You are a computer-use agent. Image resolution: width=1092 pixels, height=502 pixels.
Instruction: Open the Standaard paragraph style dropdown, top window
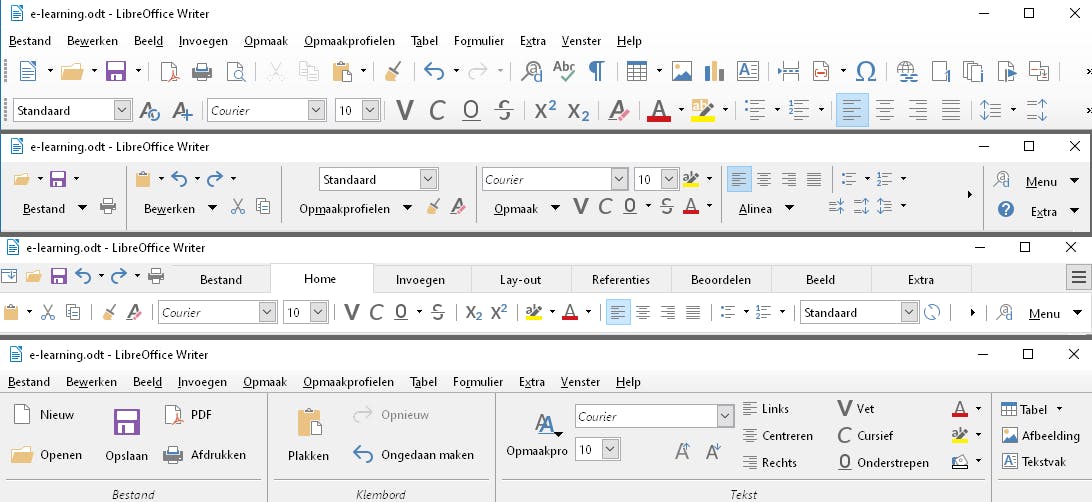(123, 110)
